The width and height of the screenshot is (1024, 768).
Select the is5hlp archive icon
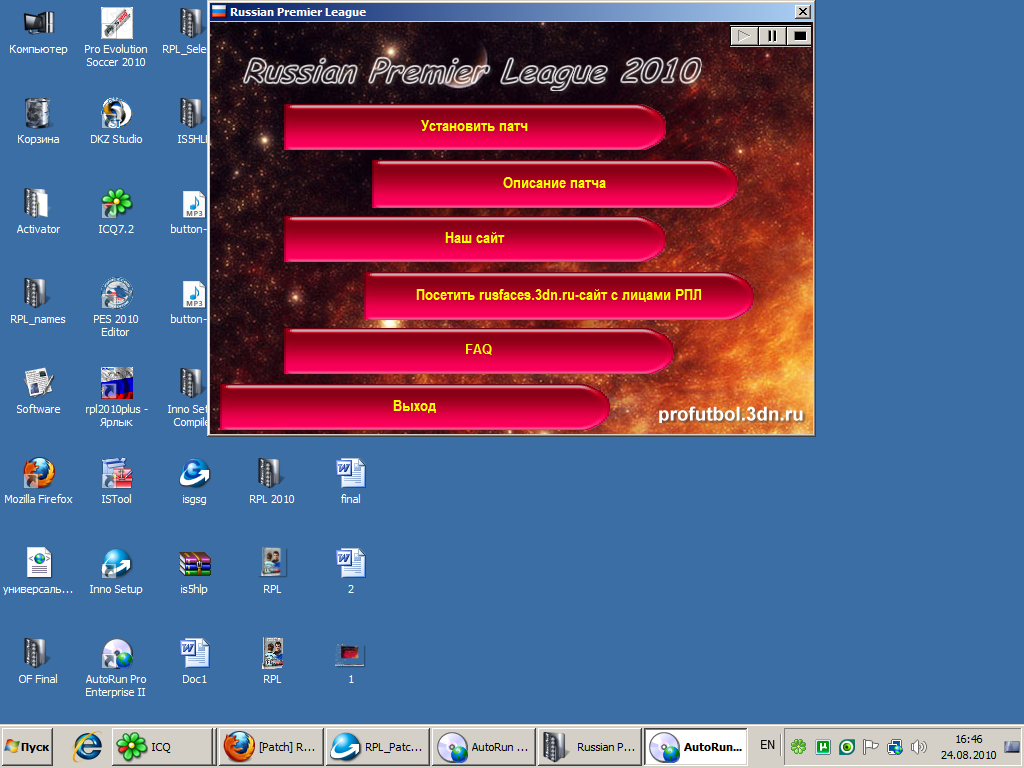click(194, 572)
